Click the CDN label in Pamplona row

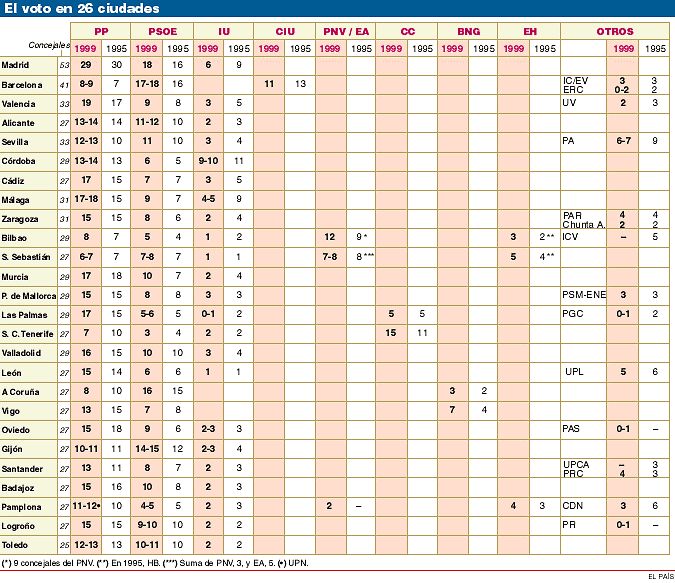572,505
